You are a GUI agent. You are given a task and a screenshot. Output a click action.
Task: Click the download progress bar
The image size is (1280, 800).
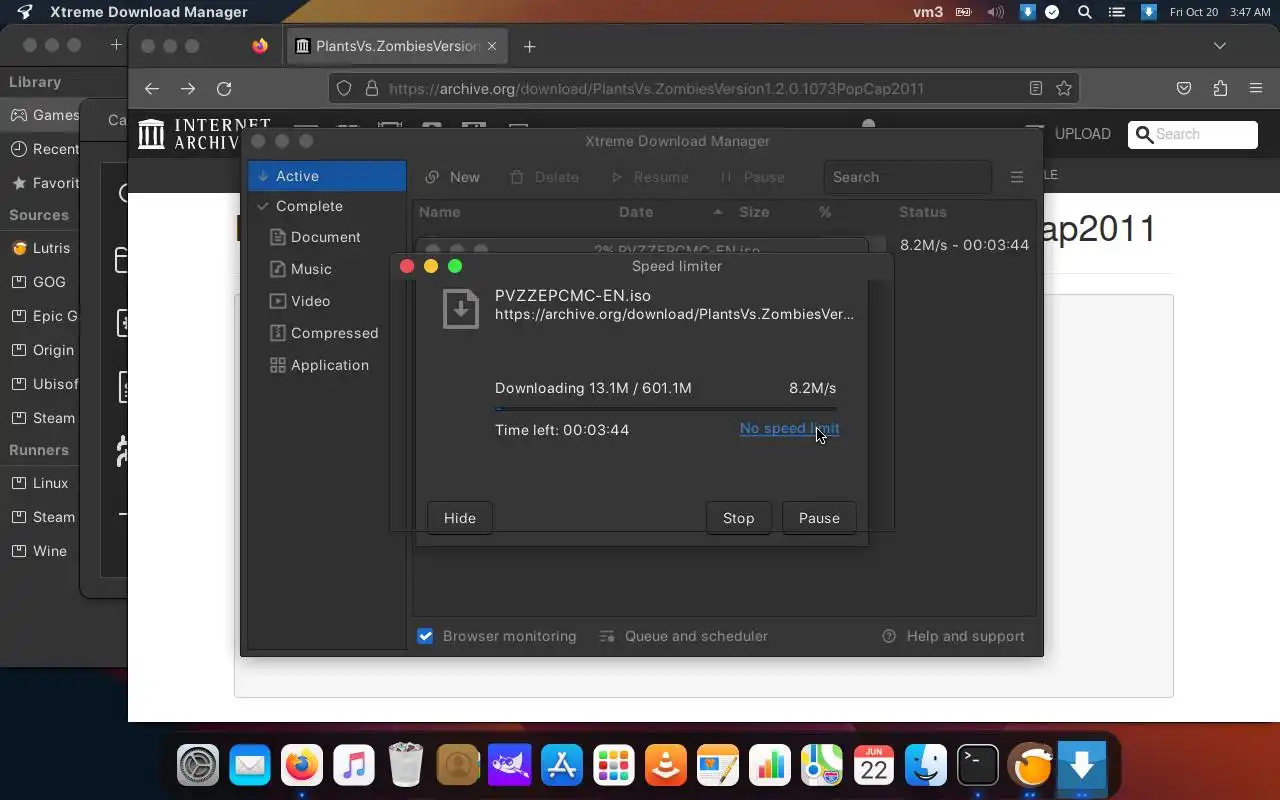pos(666,409)
